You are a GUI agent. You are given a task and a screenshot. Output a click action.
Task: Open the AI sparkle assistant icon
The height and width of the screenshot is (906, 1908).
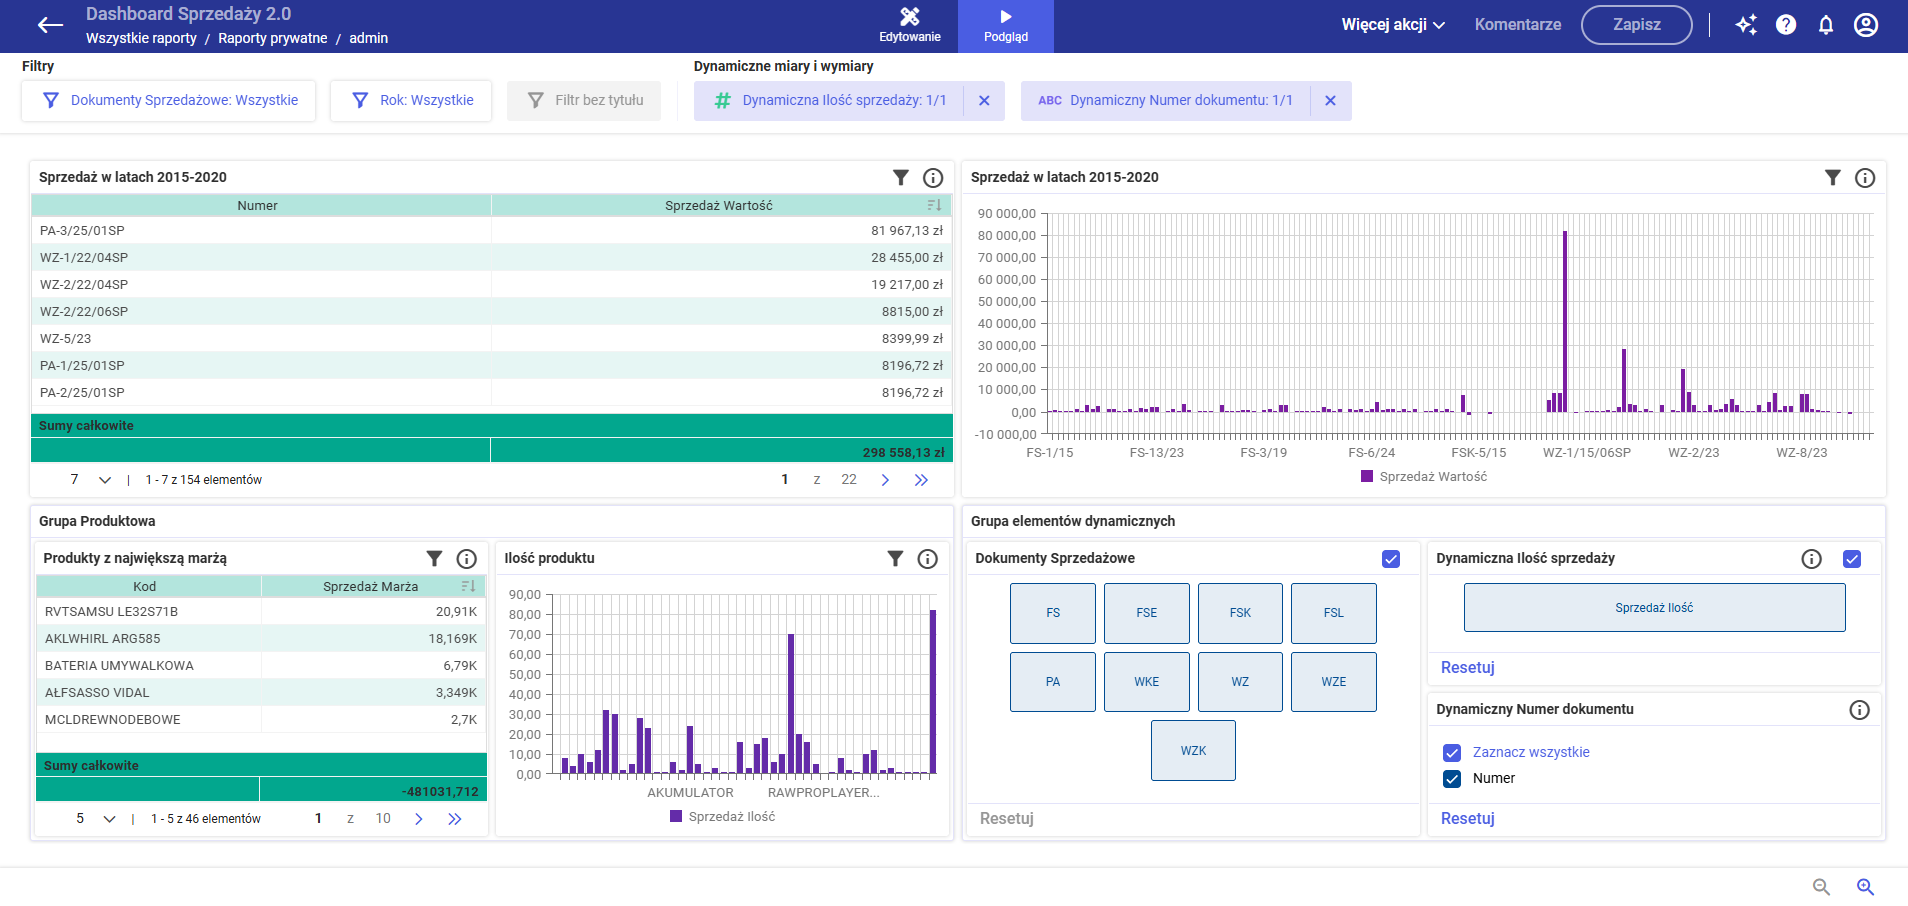coord(1746,25)
